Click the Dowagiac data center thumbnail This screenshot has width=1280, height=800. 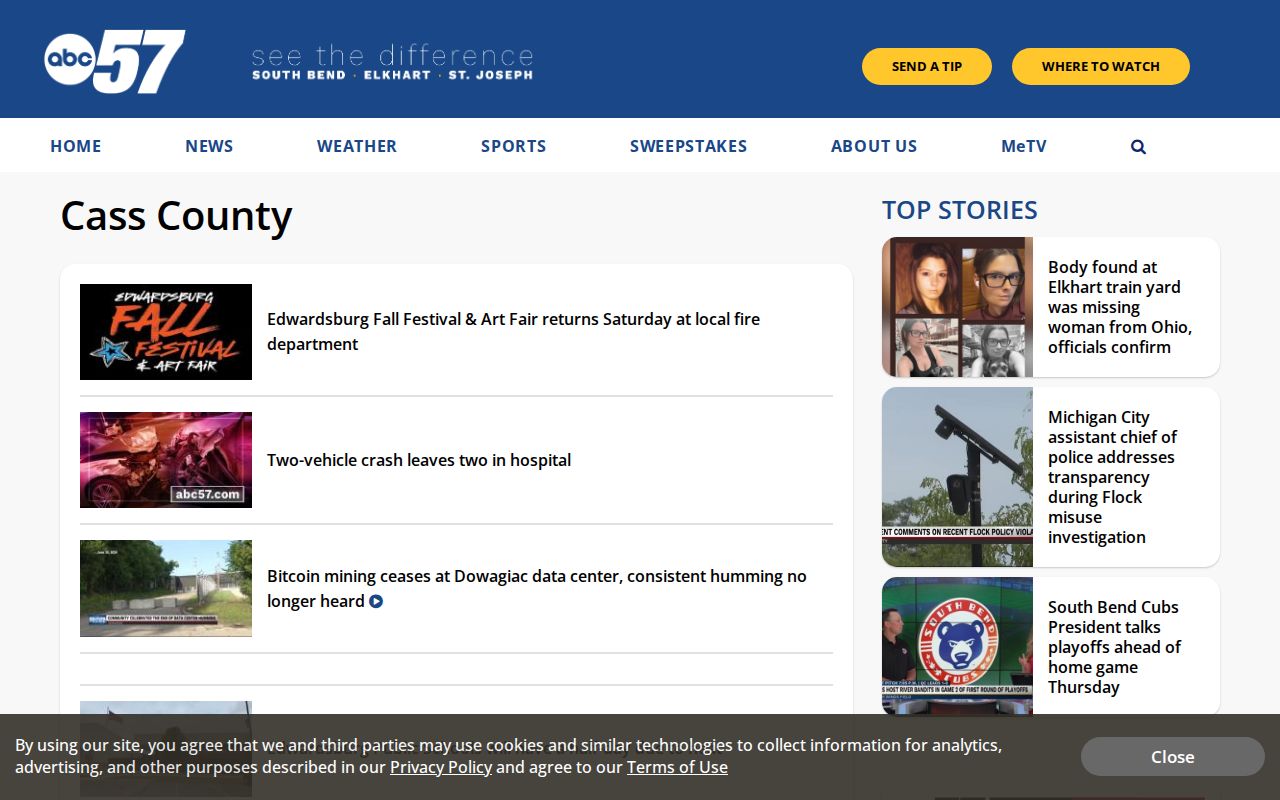click(166, 588)
